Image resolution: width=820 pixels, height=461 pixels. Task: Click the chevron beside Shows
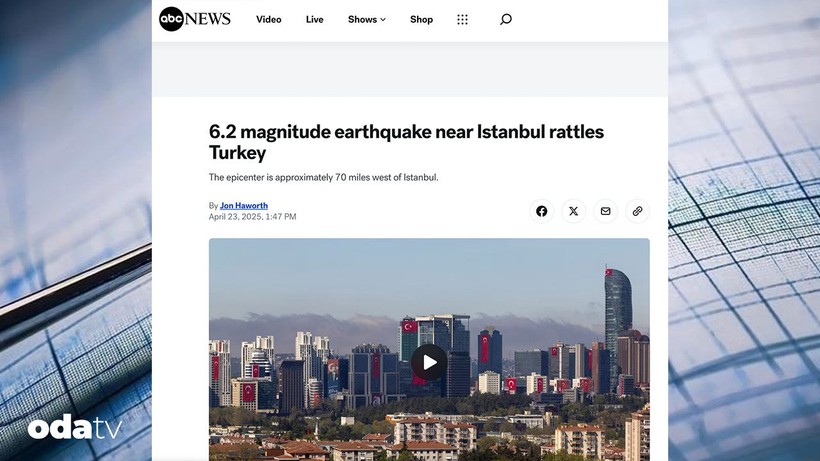383,19
